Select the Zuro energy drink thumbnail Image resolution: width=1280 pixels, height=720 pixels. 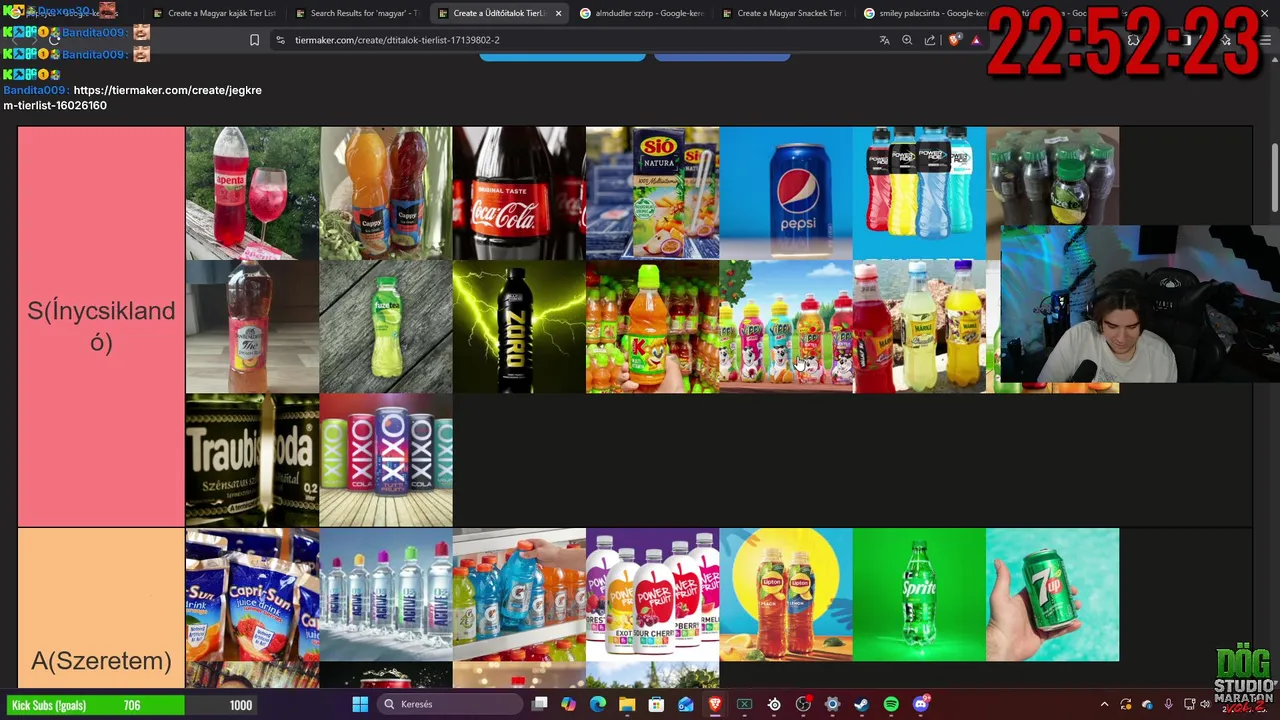(x=519, y=326)
